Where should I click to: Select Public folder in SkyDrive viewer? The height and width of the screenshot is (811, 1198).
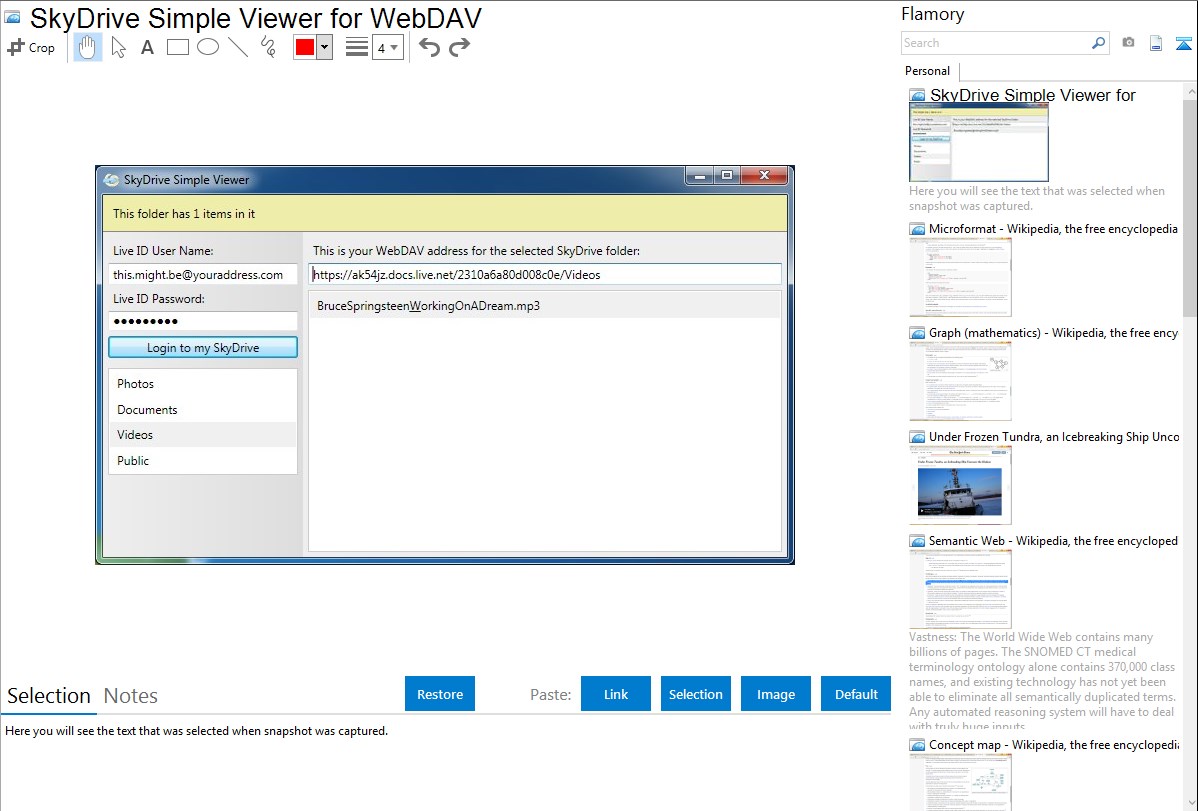[202, 461]
